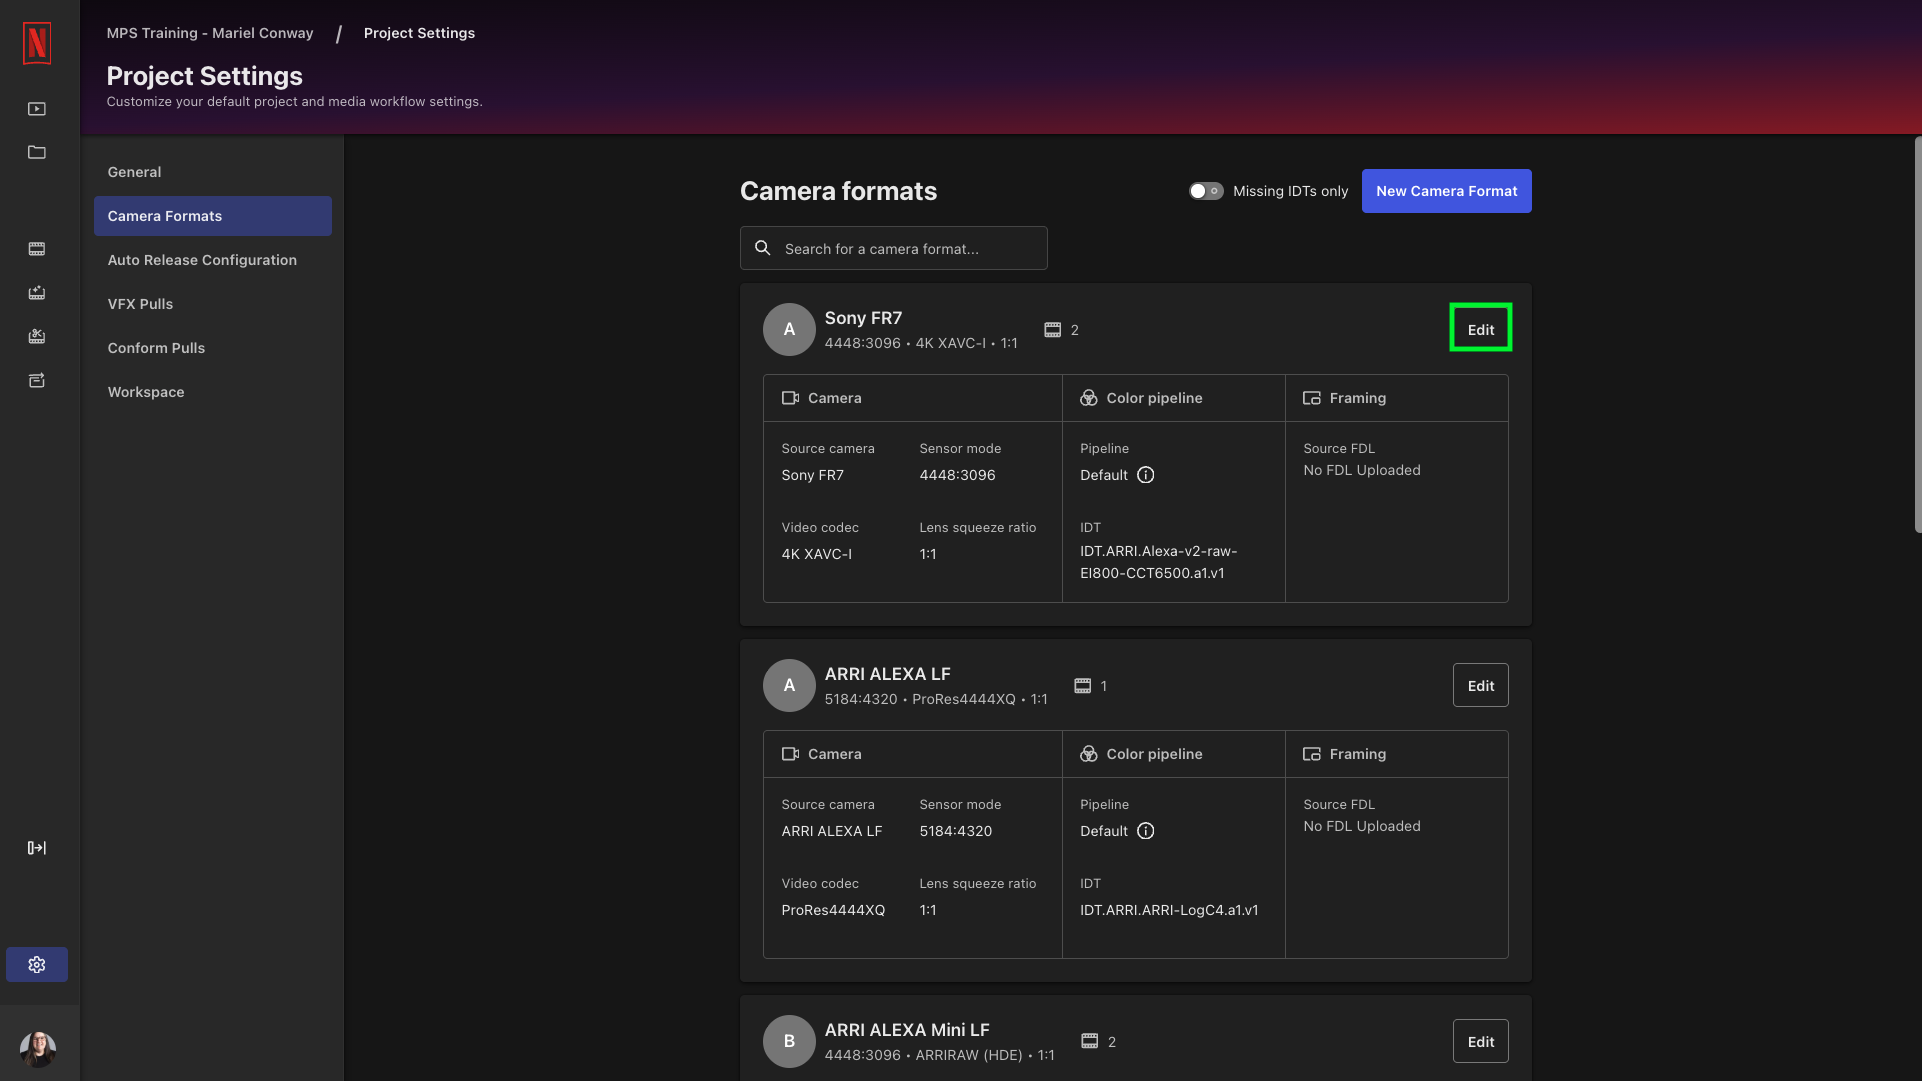
Task: Toggle Missing IDTs only switch
Action: (x=1206, y=191)
